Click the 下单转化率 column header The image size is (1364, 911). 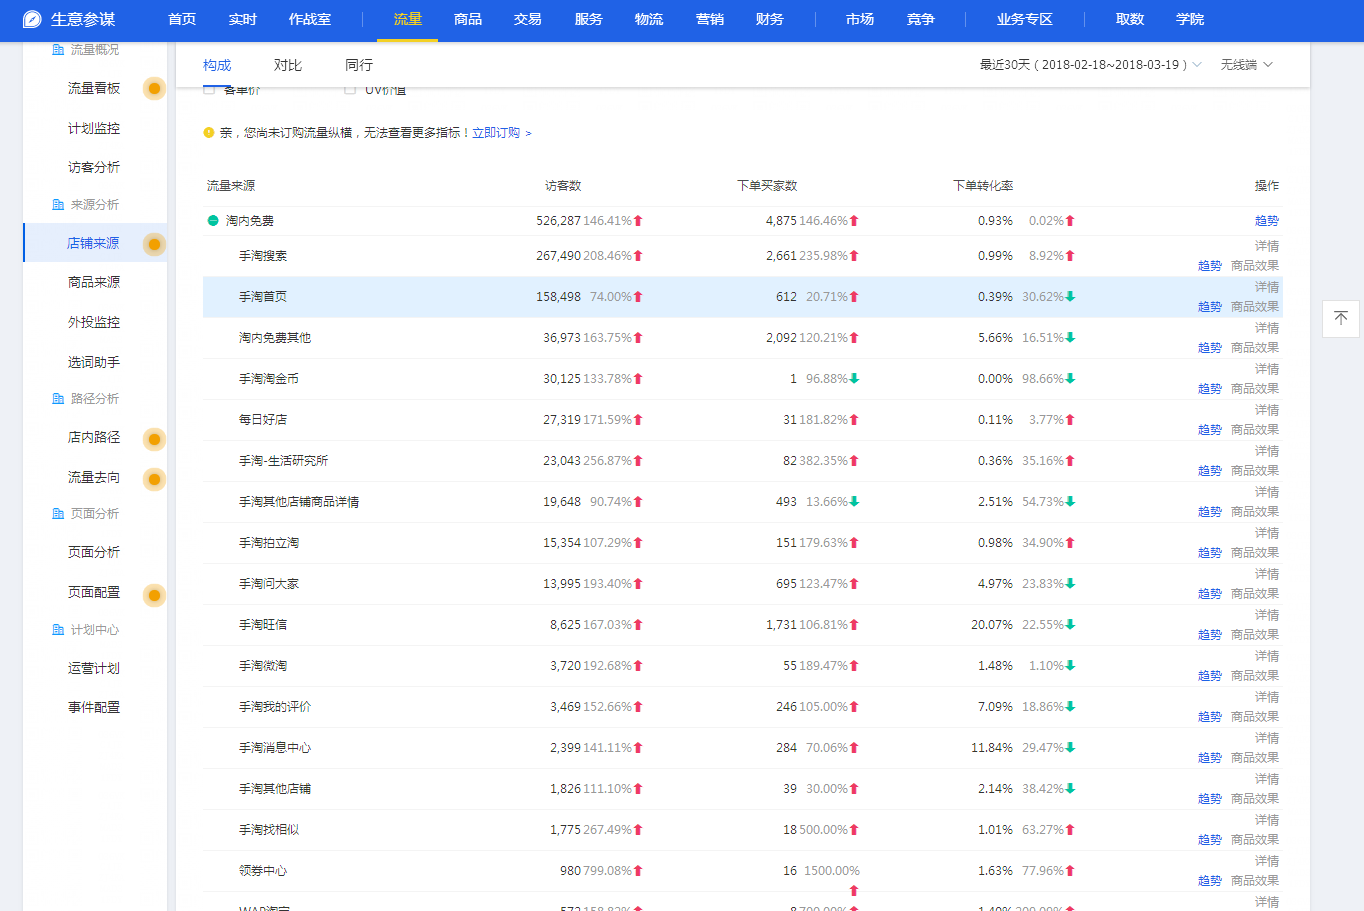[x=983, y=185]
